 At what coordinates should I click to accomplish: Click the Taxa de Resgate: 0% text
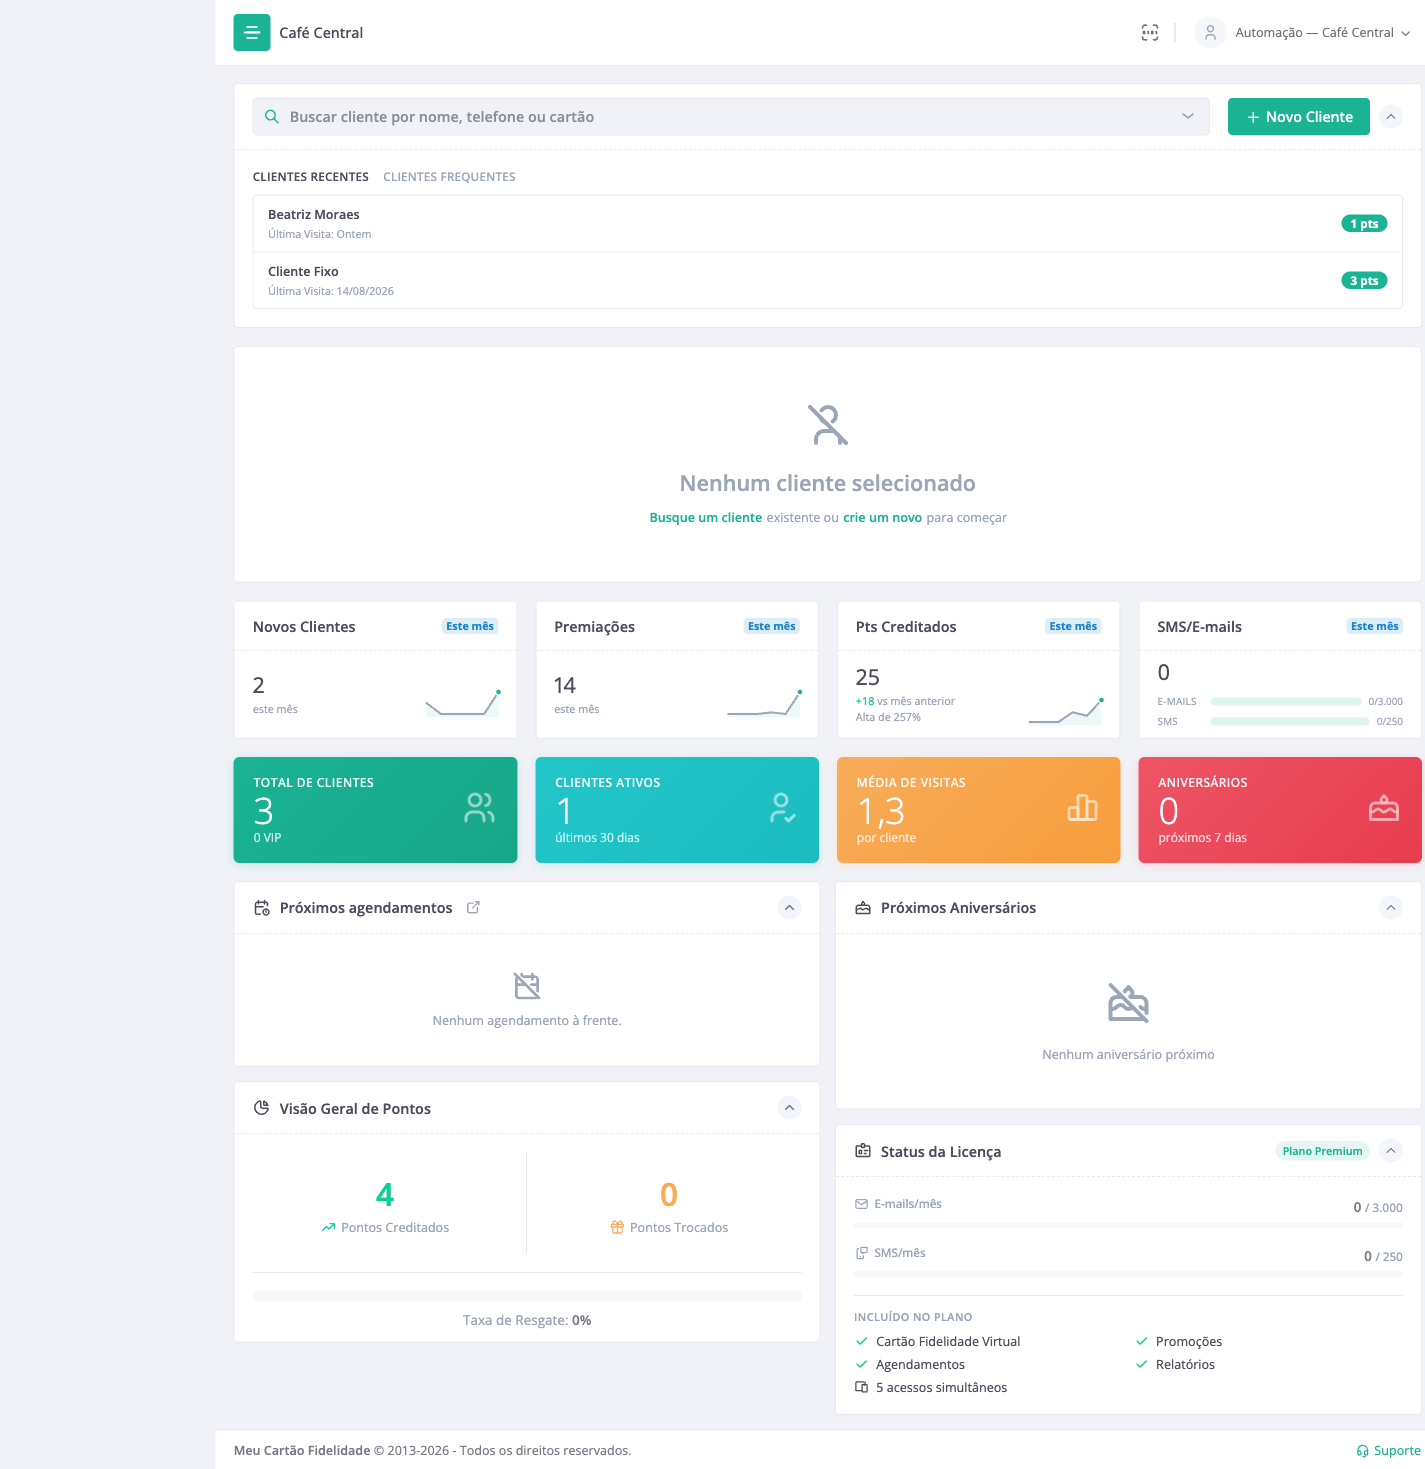click(x=527, y=1320)
